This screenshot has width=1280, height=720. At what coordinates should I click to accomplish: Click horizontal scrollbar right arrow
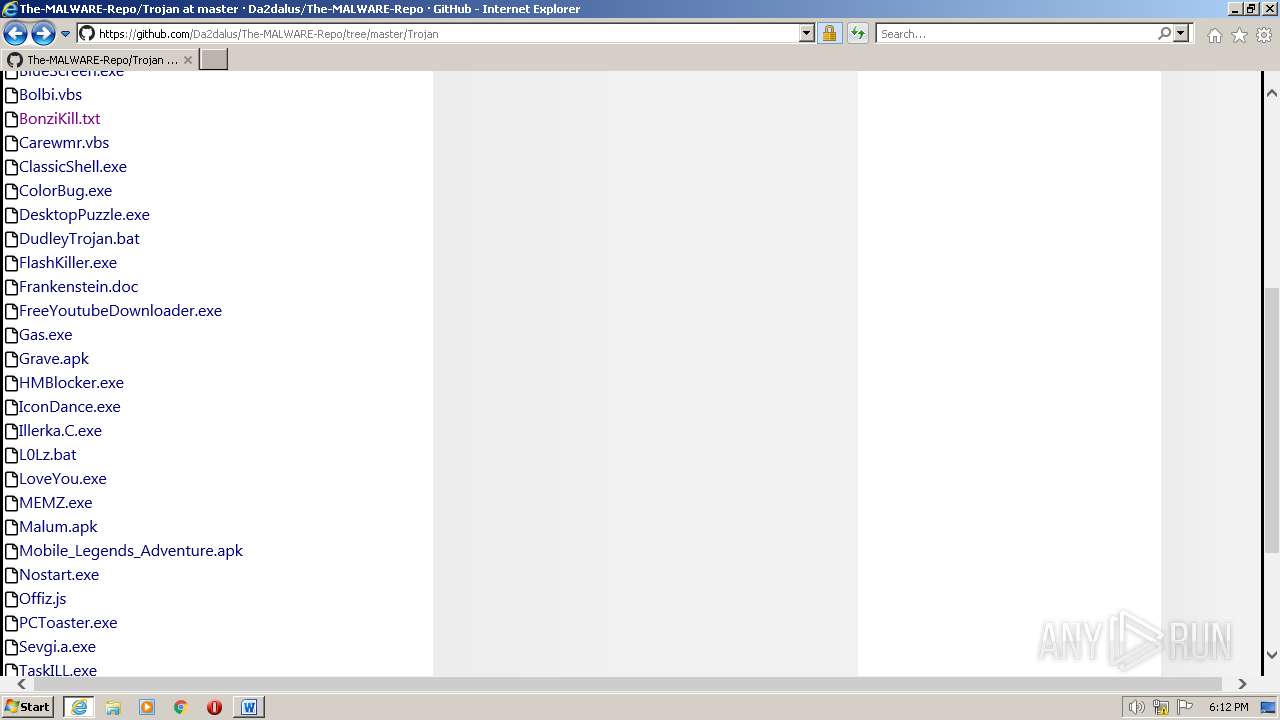click(x=1242, y=684)
